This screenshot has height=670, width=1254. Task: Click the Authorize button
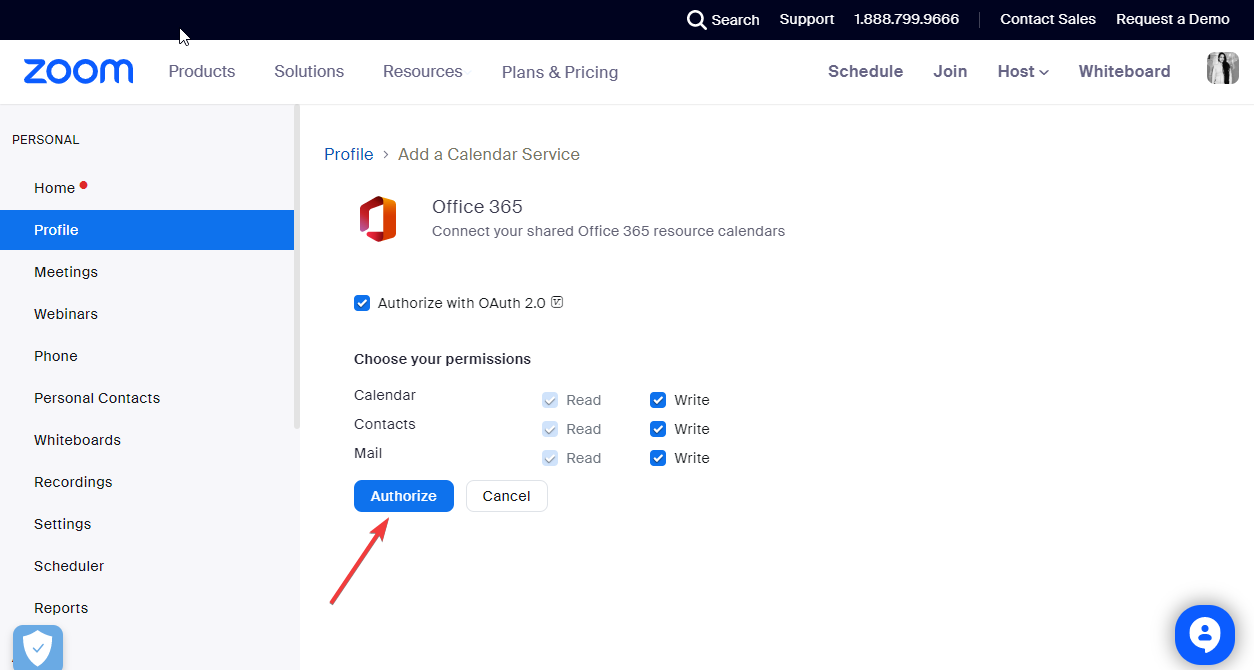[404, 496]
